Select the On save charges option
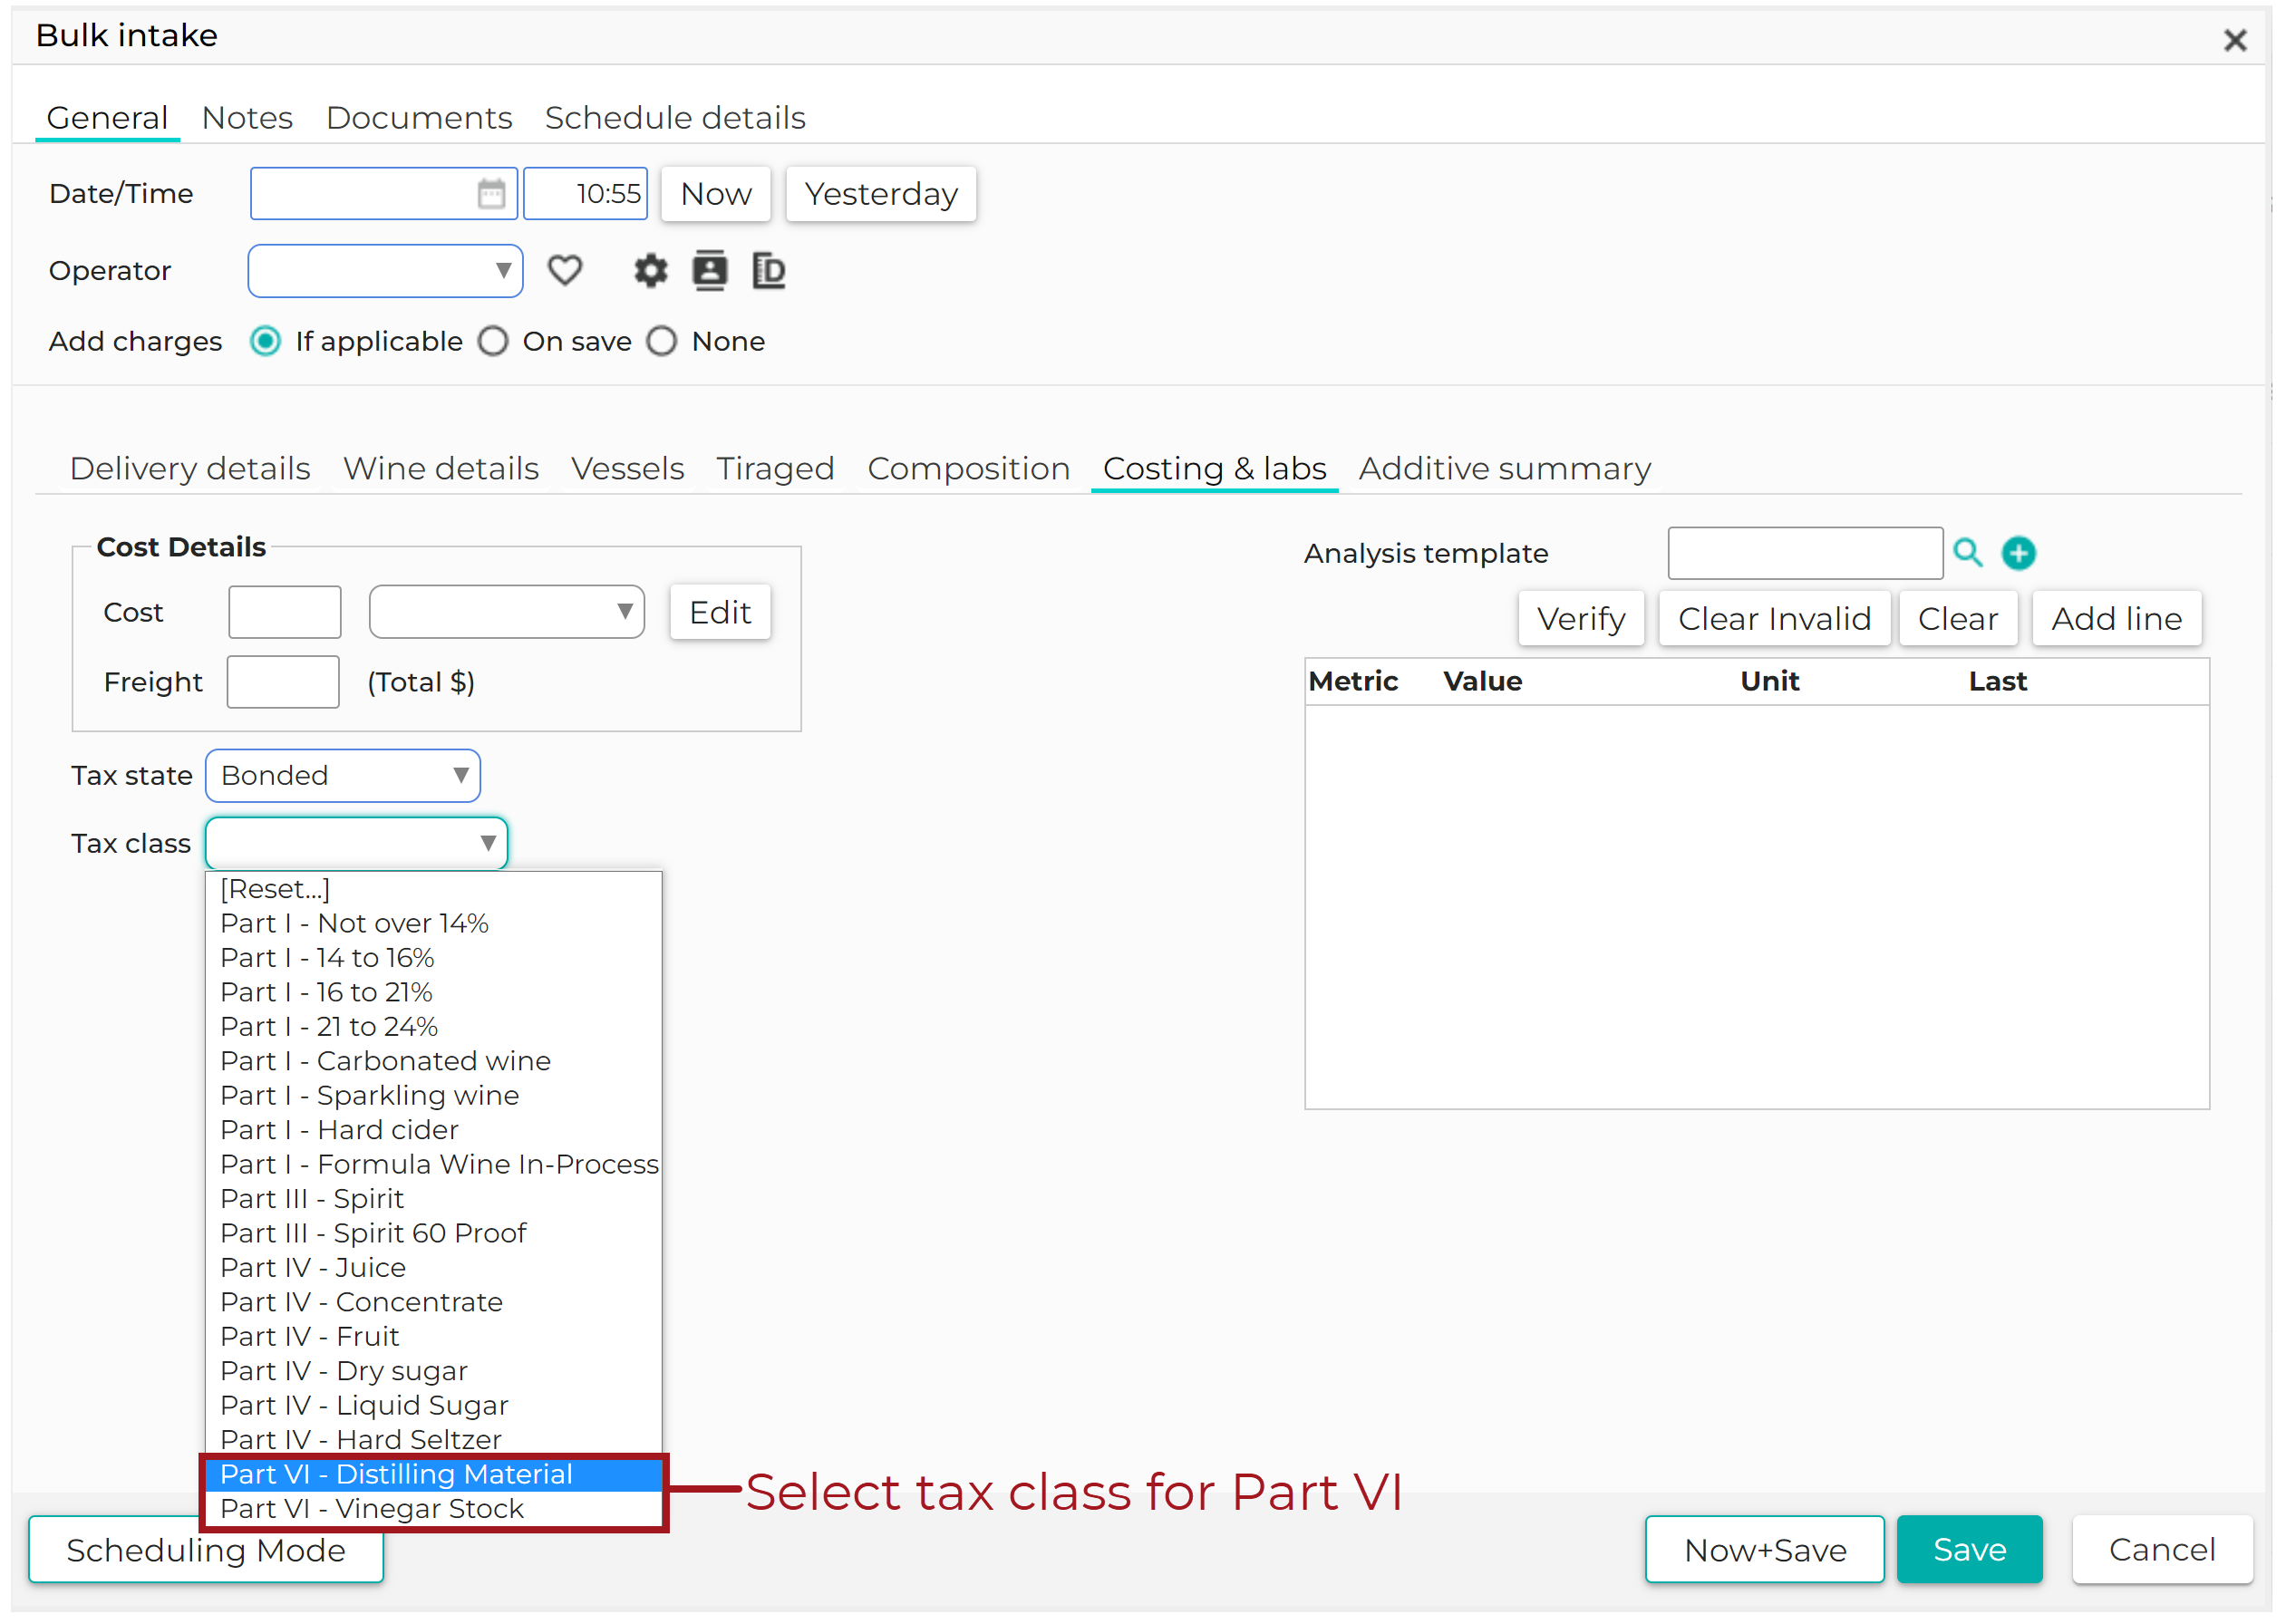Image resolution: width=2286 pixels, height=1624 pixels. click(493, 342)
